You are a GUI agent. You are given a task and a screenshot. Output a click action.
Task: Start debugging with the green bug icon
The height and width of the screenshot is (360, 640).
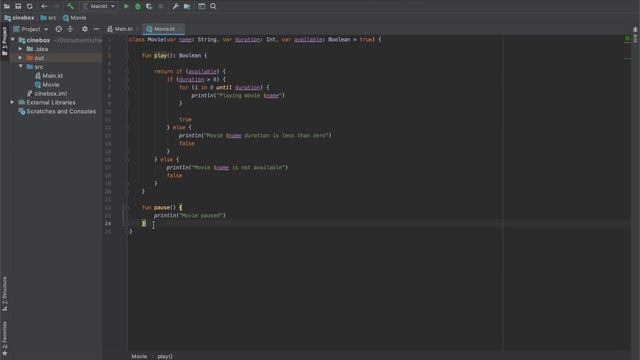coord(138,6)
